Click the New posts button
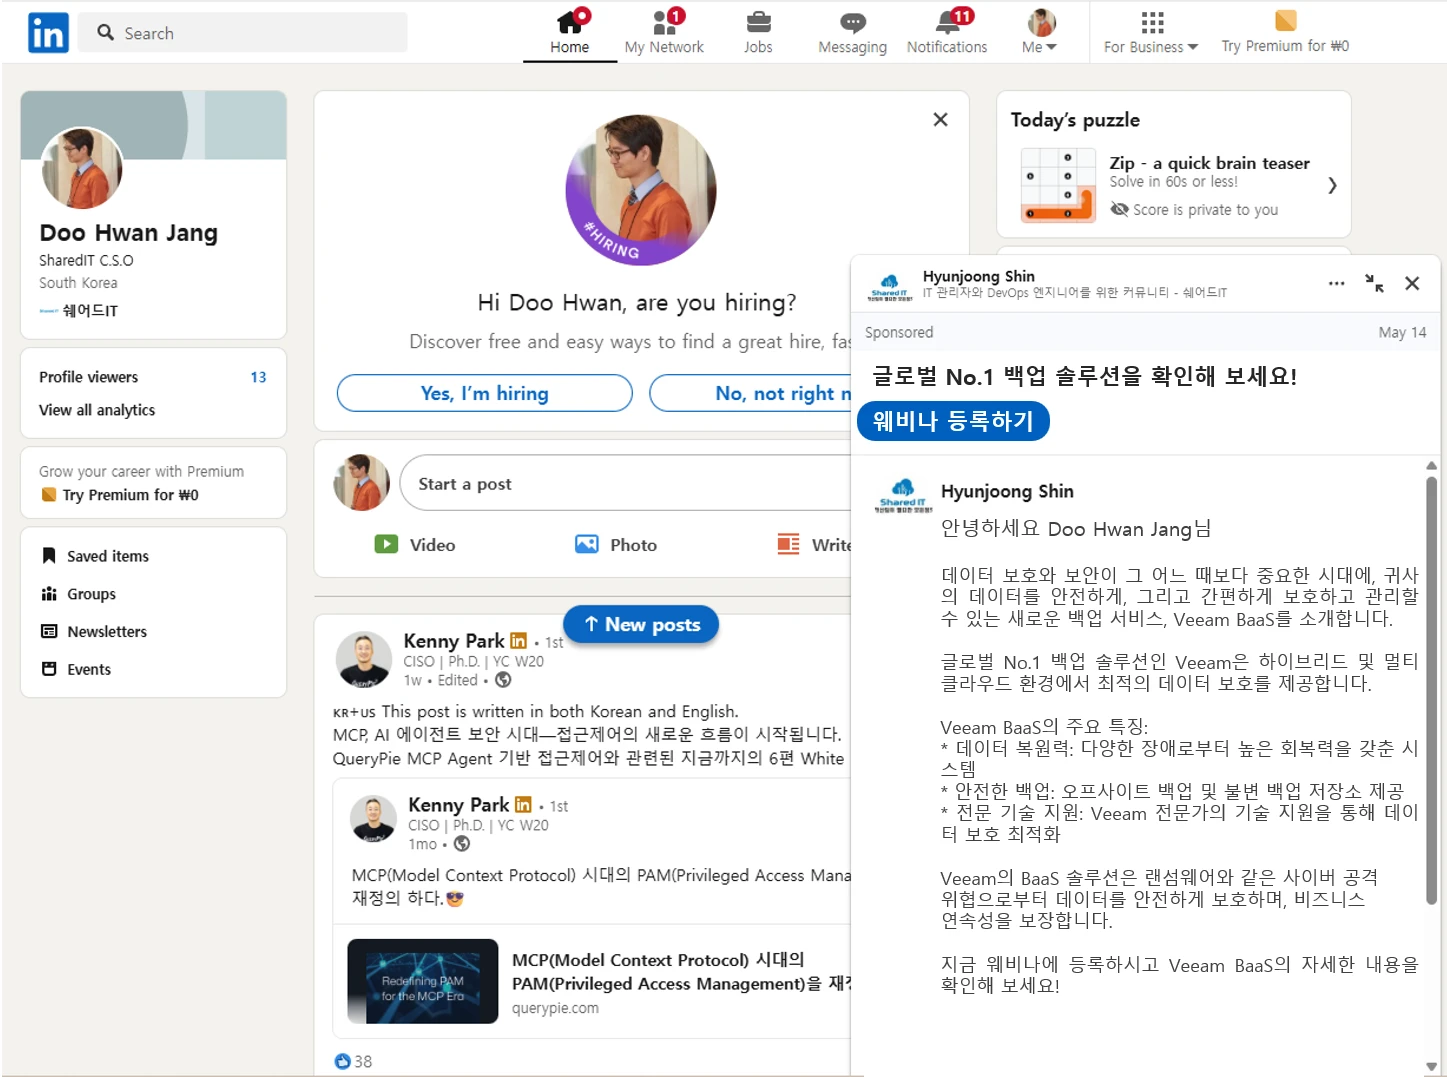Image resolution: width=1447 pixels, height=1077 pixels. click(641, 624)
